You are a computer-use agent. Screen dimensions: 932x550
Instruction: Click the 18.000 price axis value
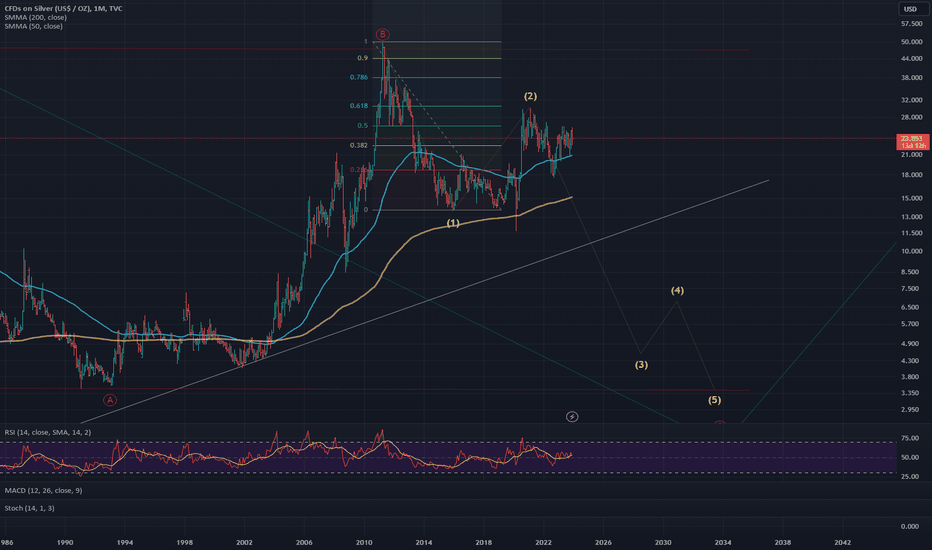point(912,175)
